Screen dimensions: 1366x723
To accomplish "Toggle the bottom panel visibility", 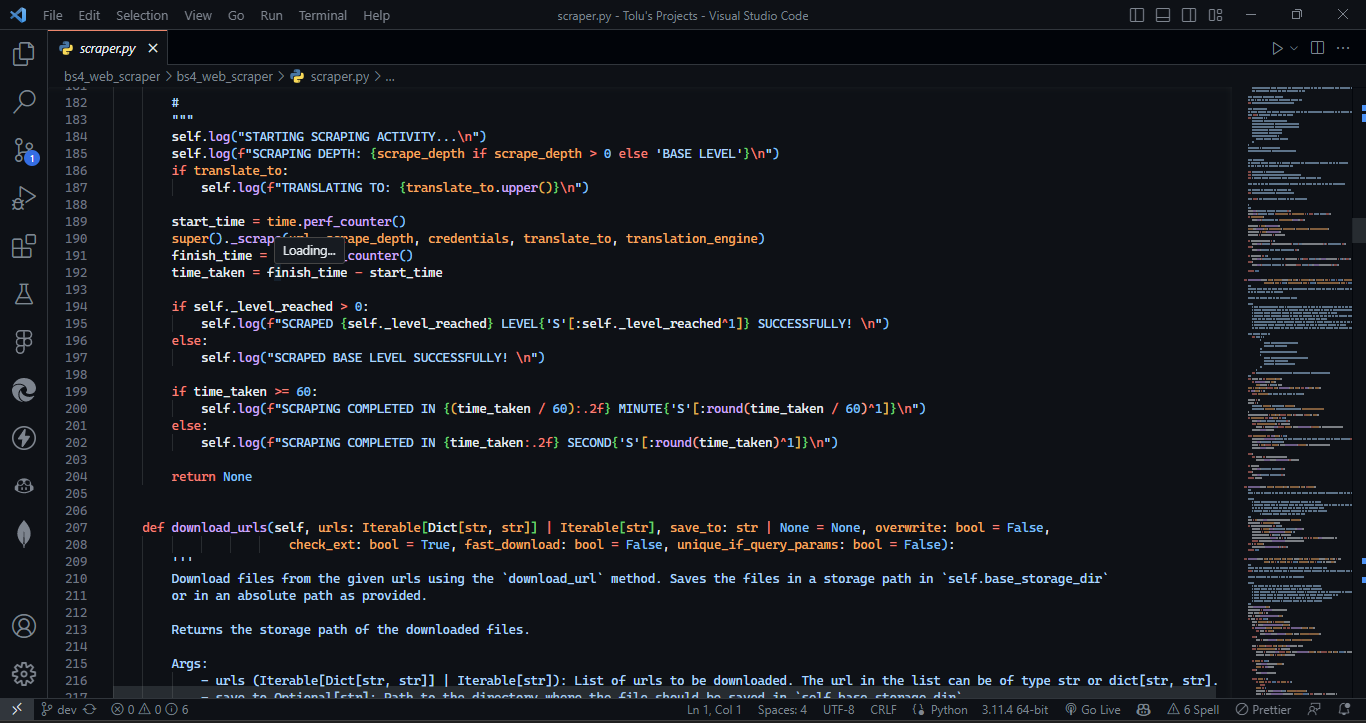I will (1163, 15).
